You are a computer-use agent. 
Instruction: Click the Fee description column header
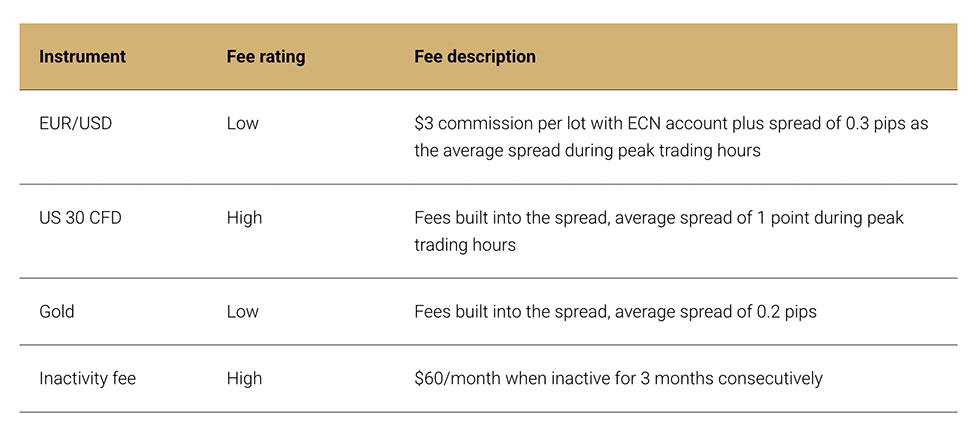[x=475, y=56]
